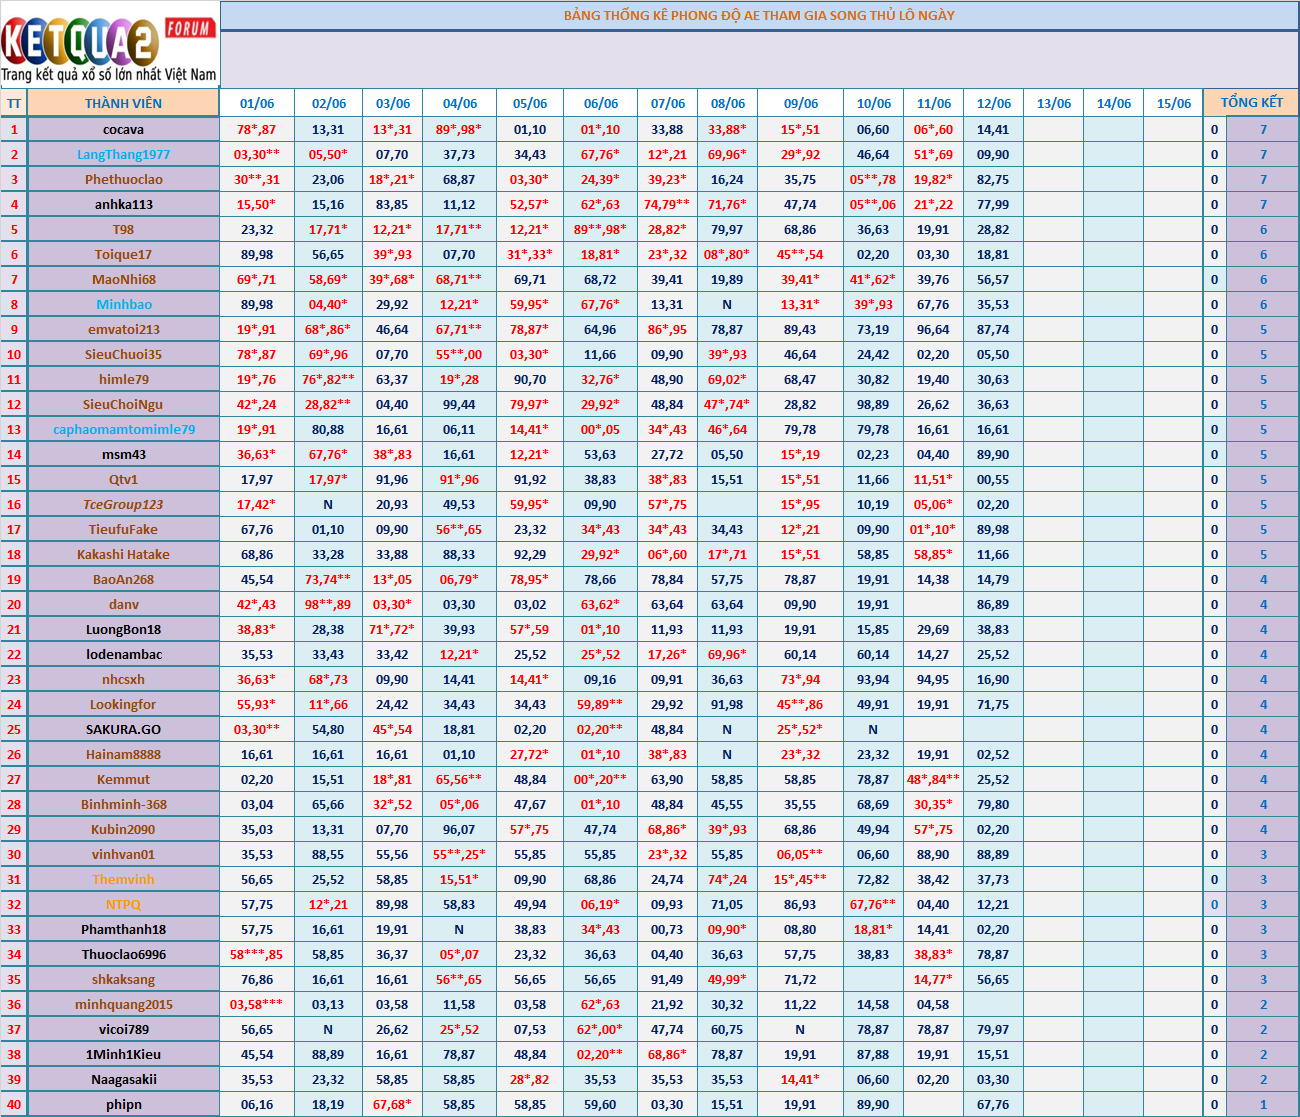Select the 01/06 date column header
Screen dimensions: 1300x1117
click(257, 104)
